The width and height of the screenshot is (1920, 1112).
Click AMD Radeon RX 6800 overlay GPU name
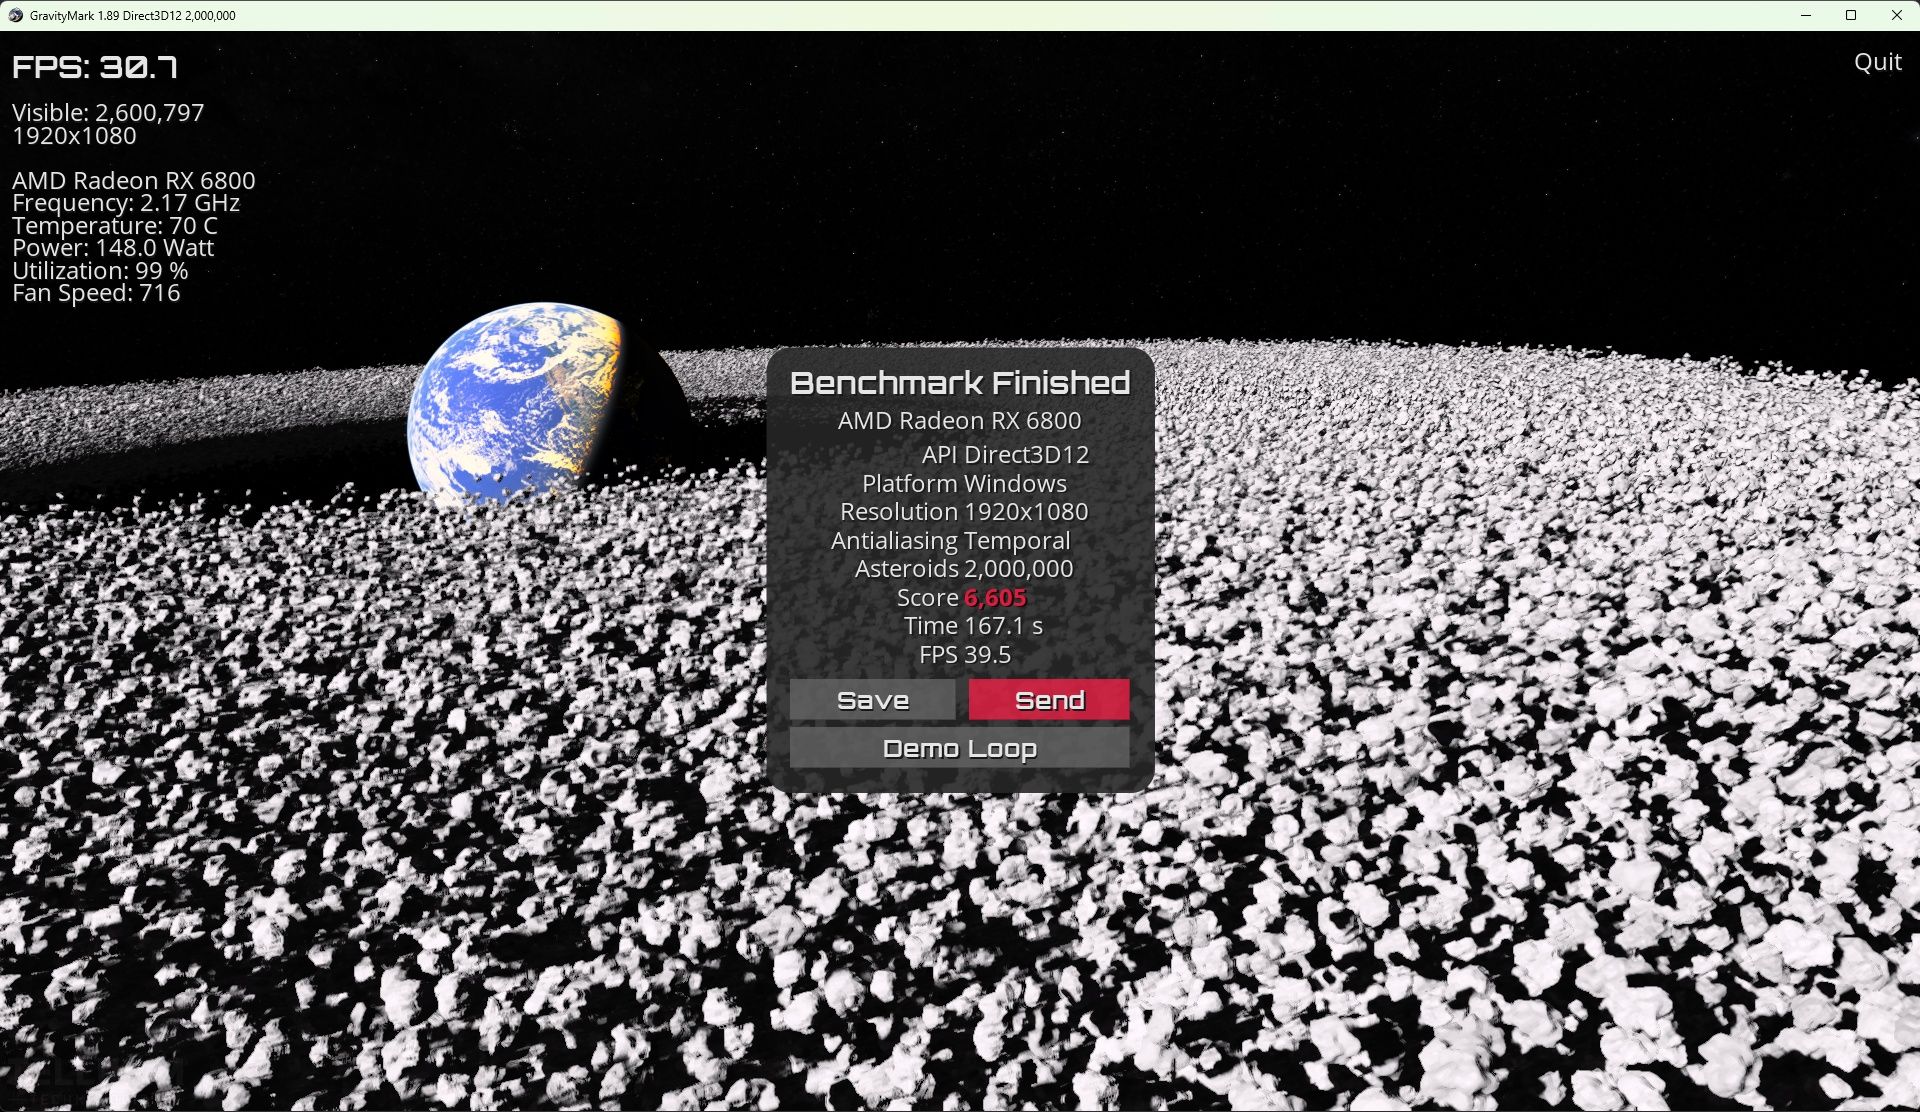coord(134,181)
